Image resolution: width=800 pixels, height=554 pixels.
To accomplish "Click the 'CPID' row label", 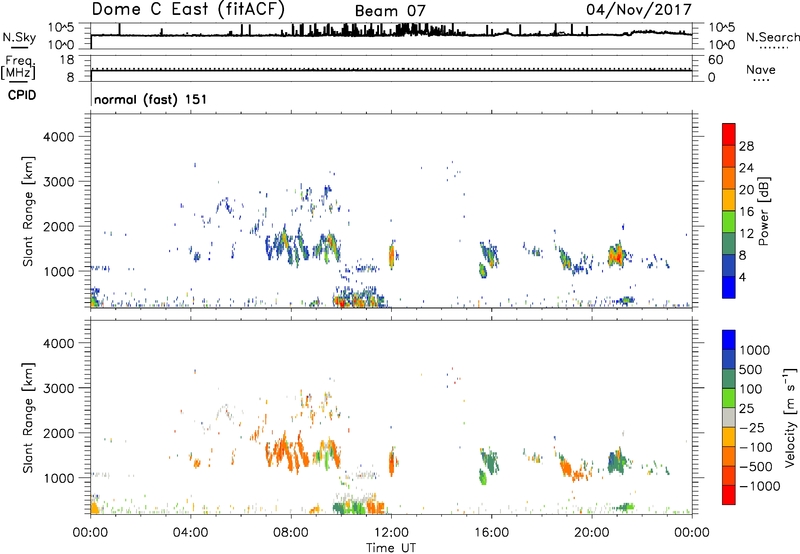I will (22, 95).
